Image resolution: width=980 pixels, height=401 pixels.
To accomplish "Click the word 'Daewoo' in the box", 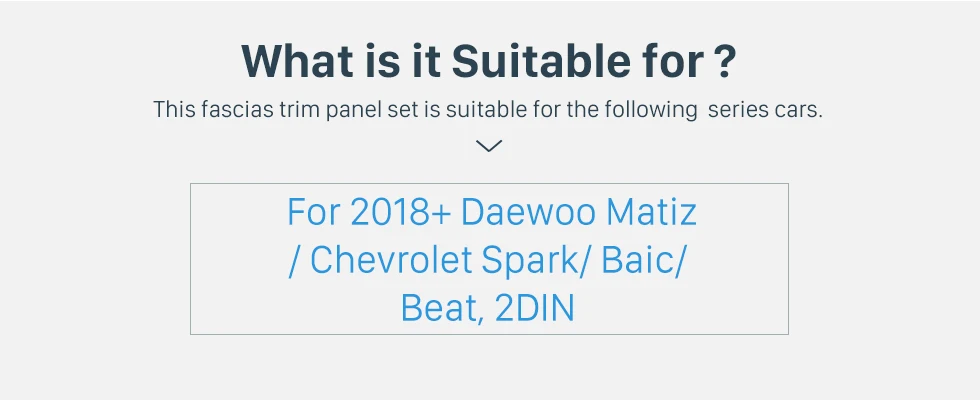I will click(x=524, y=212).
